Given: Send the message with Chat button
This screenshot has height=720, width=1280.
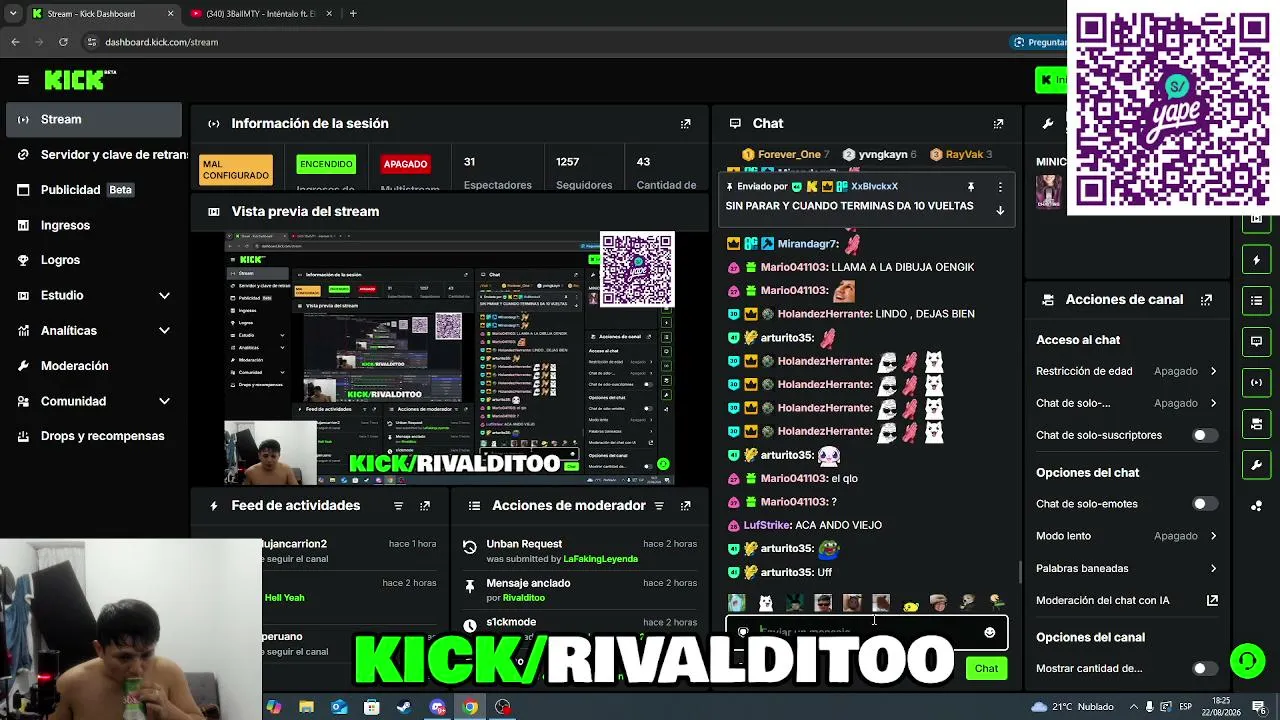Looking at the screenshot, I should (986, 669).
